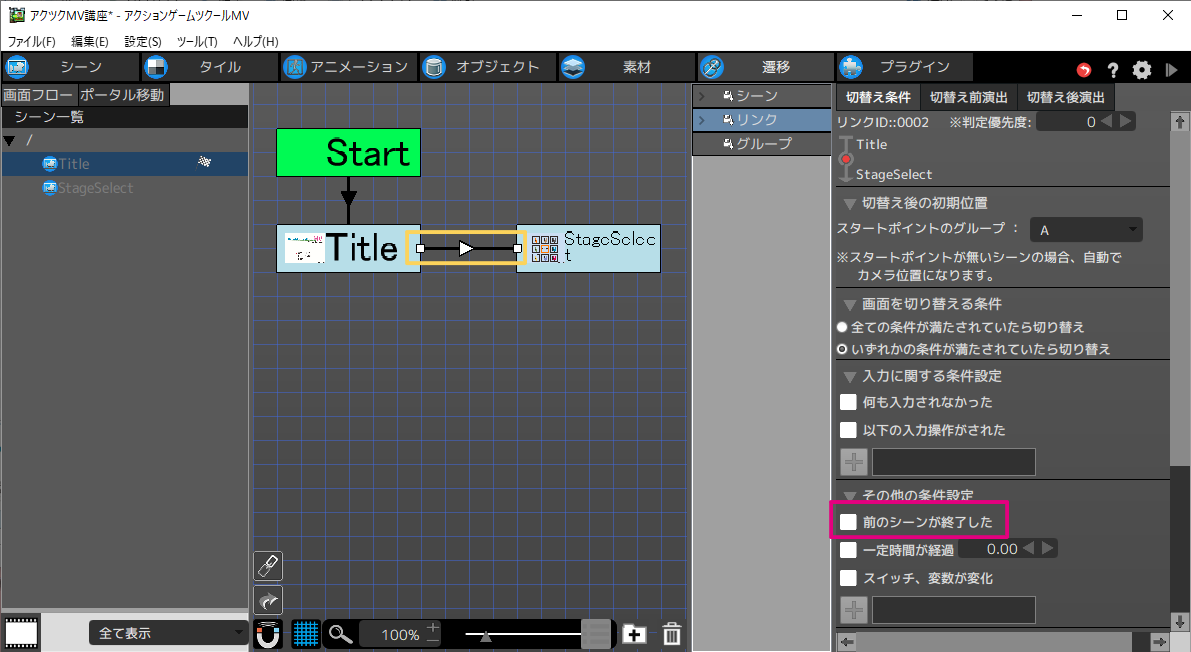Toggle the grid display icon
Screen dimensions: 1191x652
[x=306, y=633]
